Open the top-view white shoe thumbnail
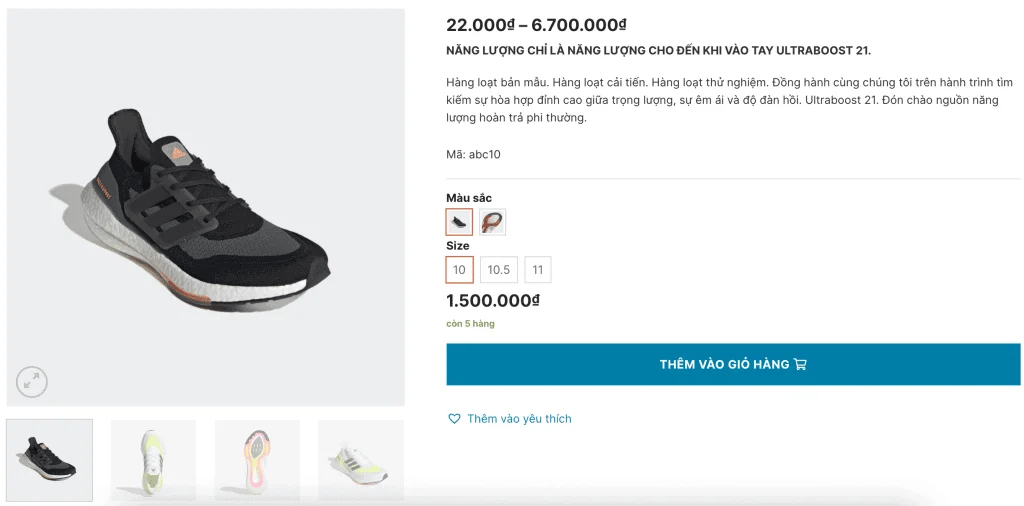 point(153,460)
